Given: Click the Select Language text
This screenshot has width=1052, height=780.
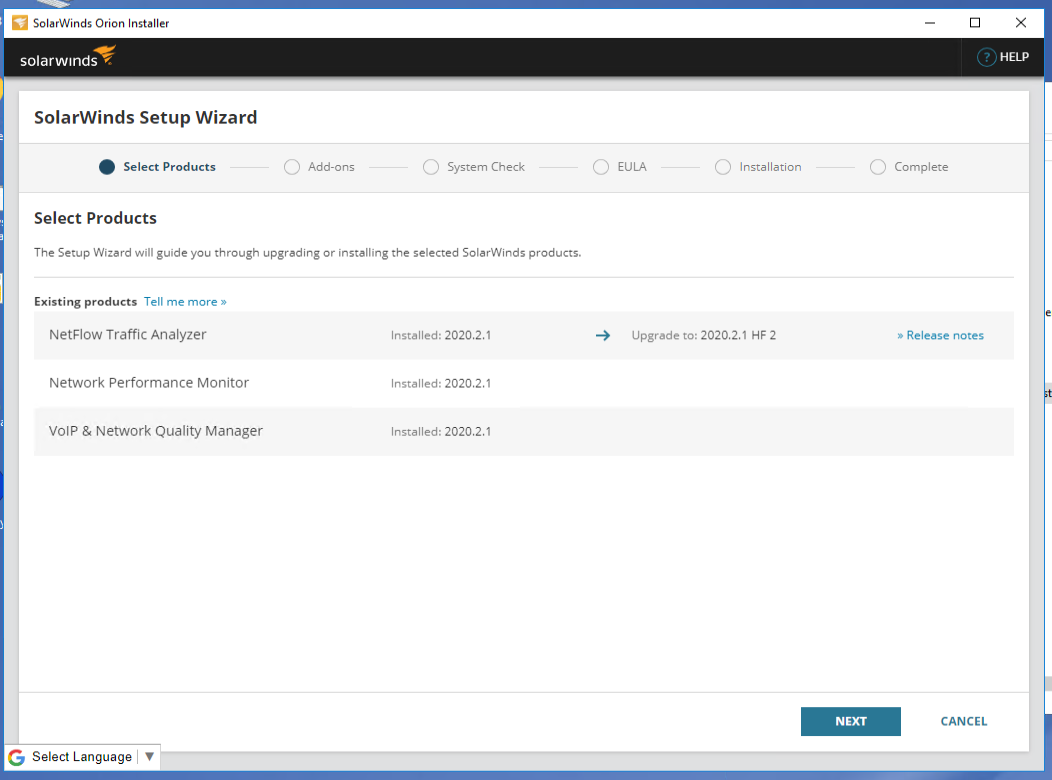Looking at the screenshot, I should point(82,757).
